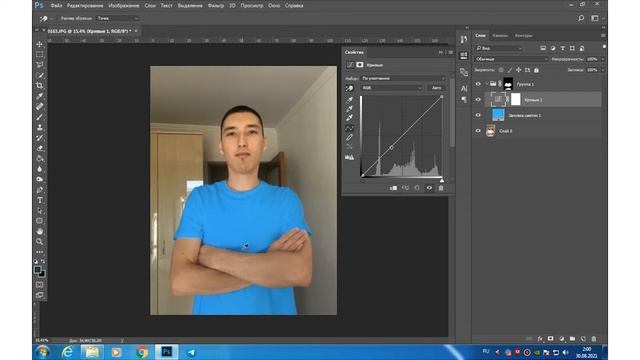Activate the on-image adjustment hand in Curves
640x360 pixels.
(x=350, y=88)
